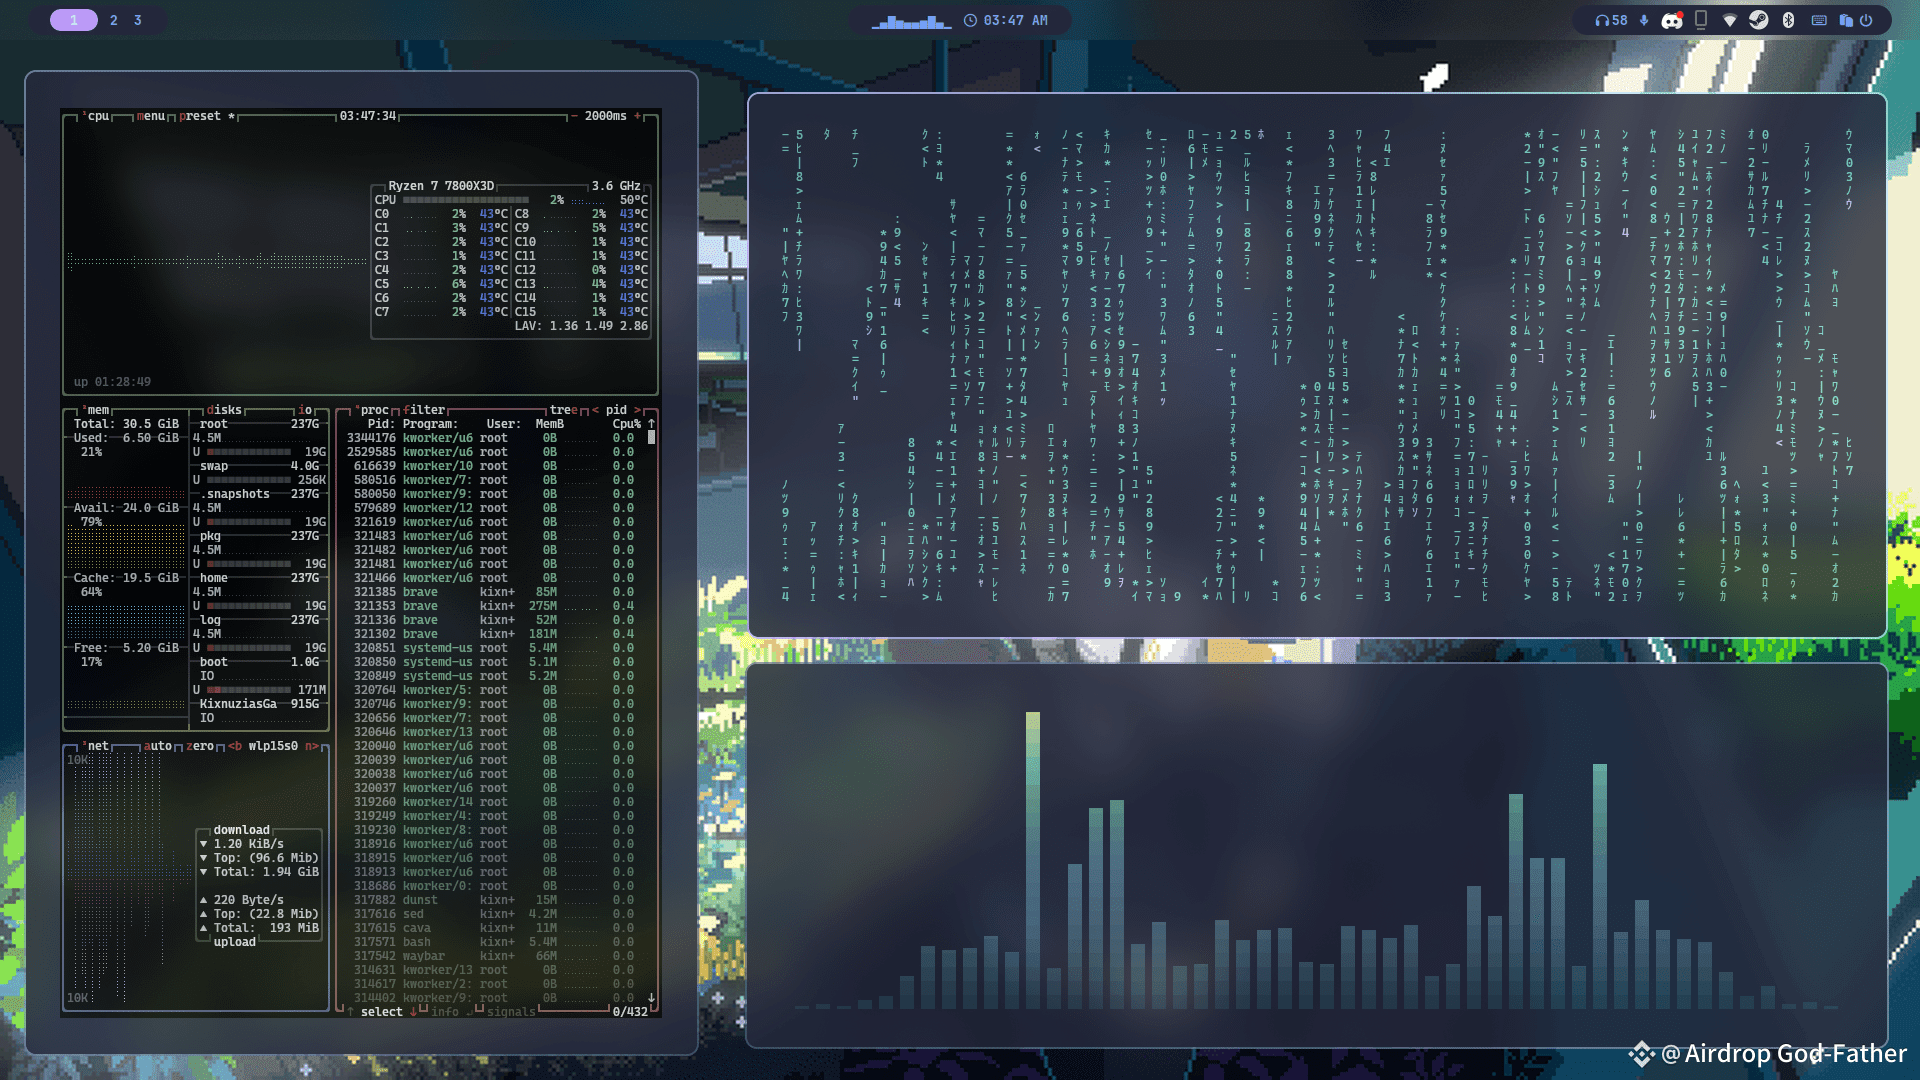Click the Wi-Fi network icon

point(1730,20)
